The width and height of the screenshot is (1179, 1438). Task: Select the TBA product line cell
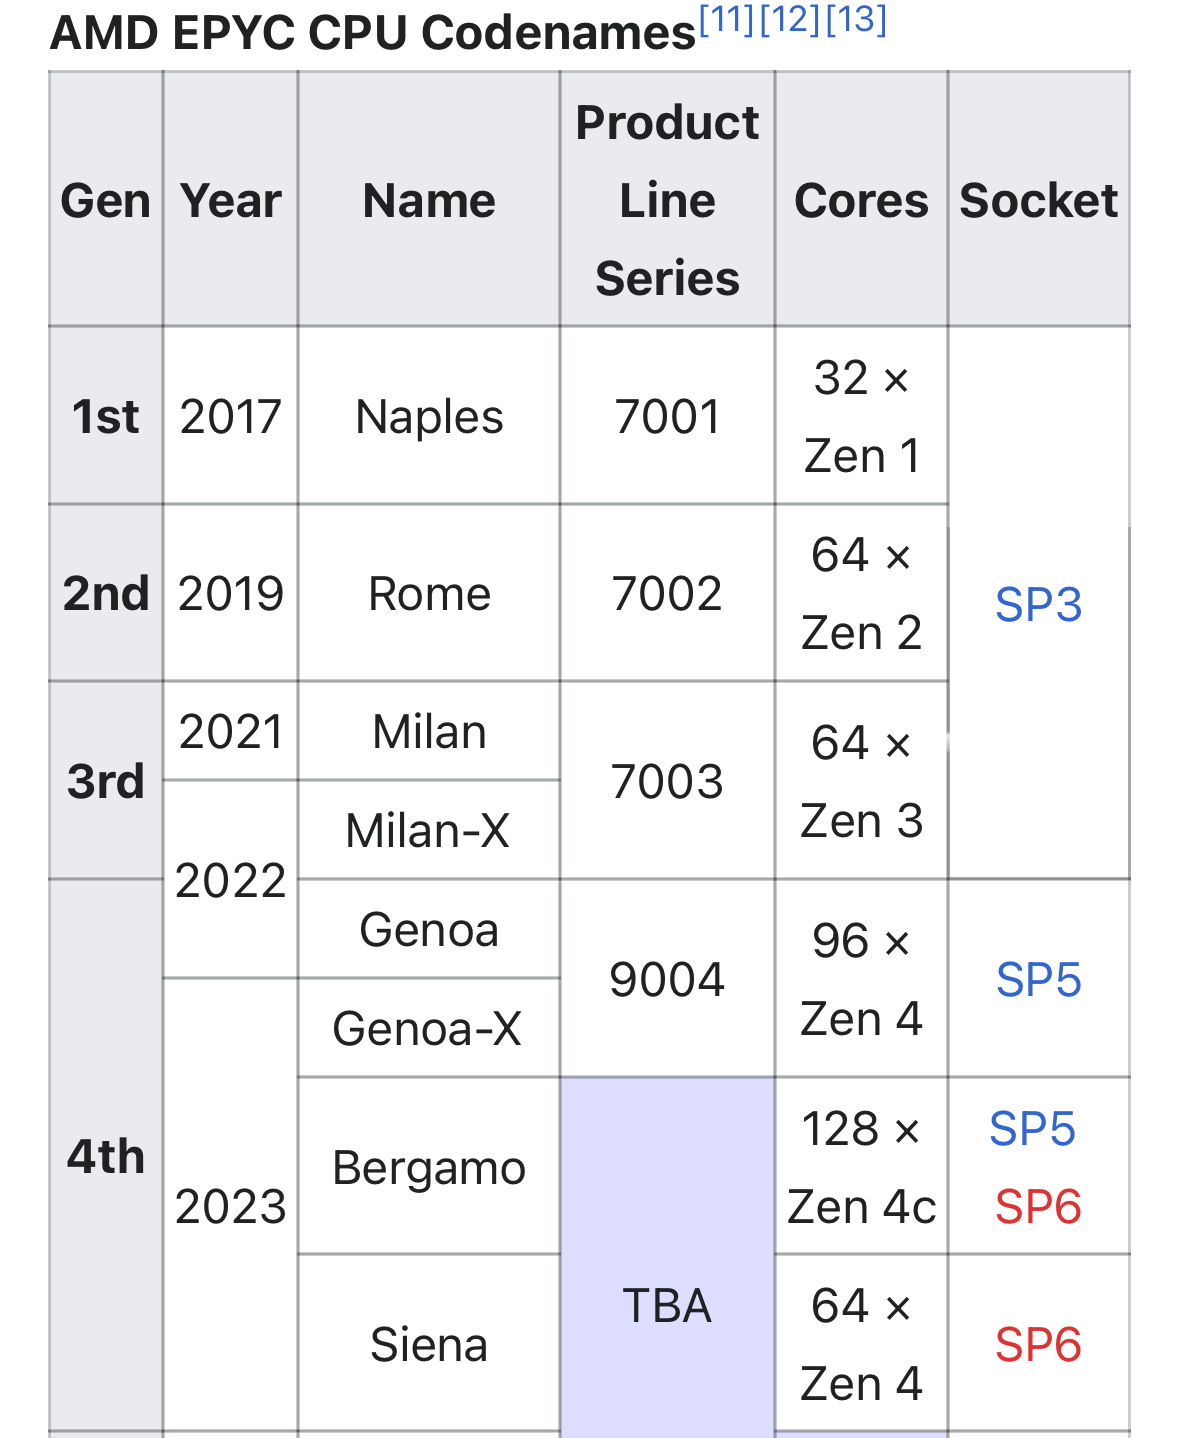[x=667, y=1258]
